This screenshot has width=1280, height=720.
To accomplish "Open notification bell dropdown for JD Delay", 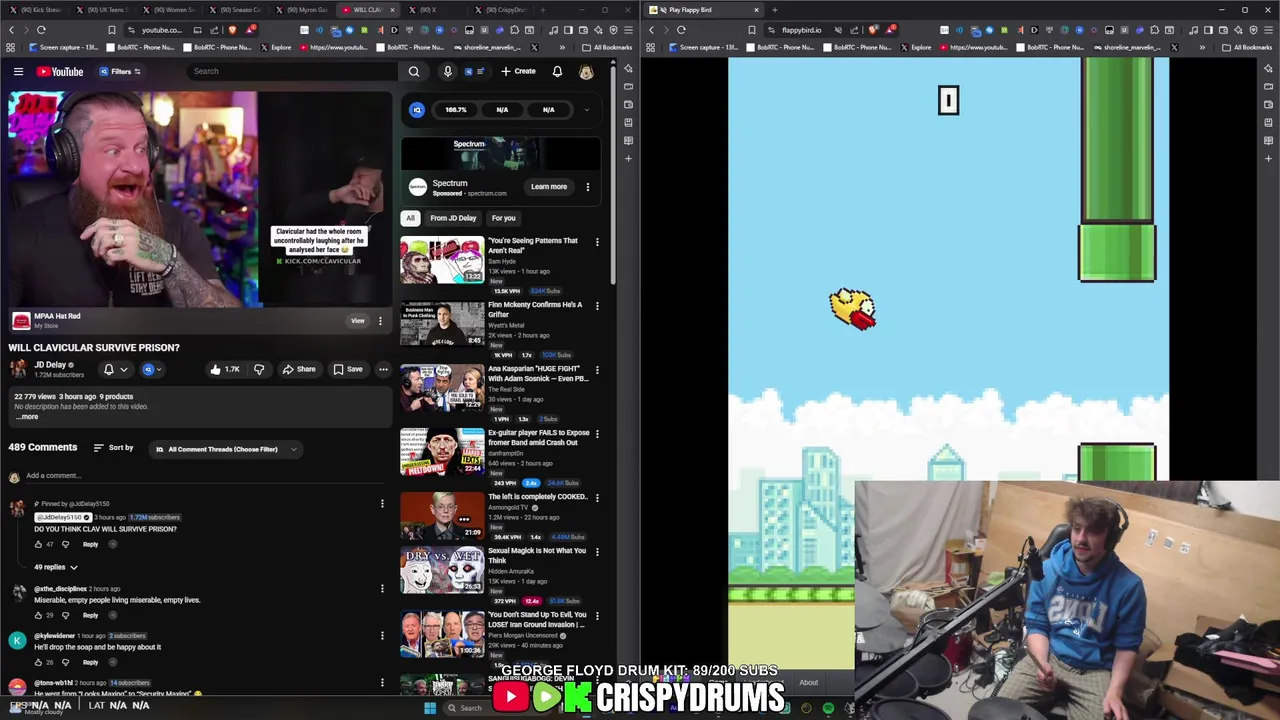I will pos(115,369).
